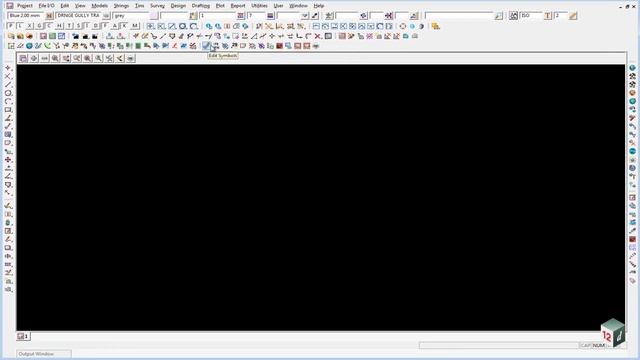
Task: Open the Help menu
Action: (x=319, y=6)
